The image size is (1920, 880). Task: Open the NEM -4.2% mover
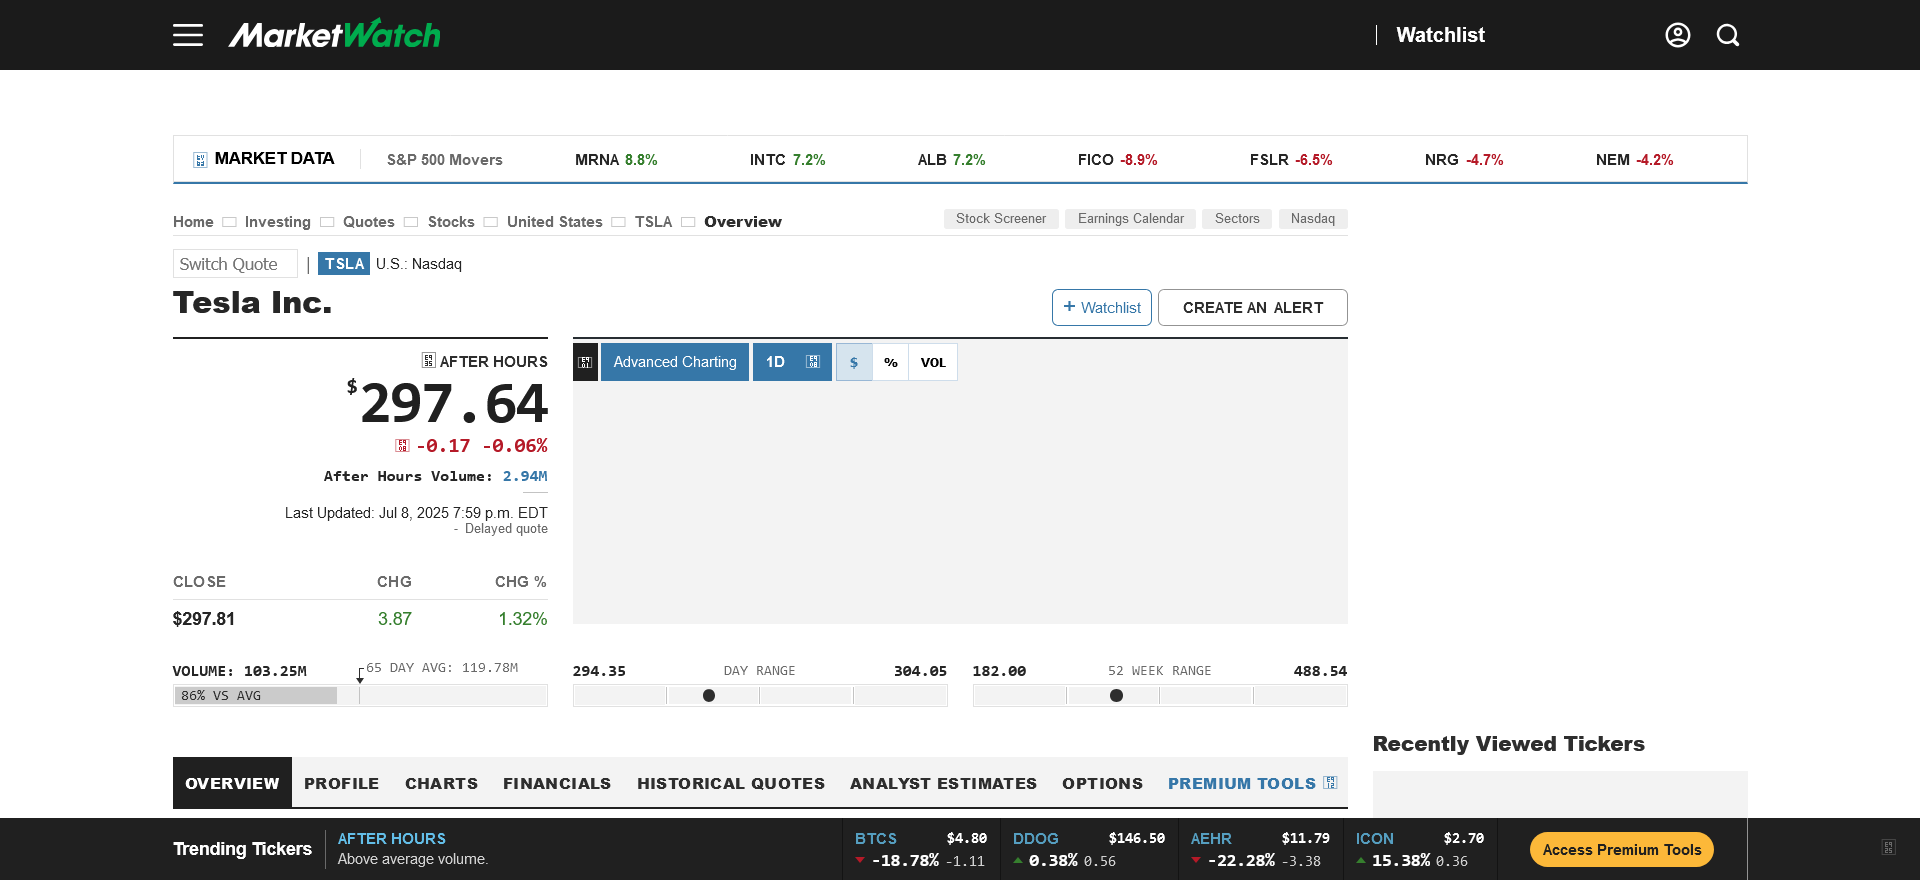[1634, 160]
